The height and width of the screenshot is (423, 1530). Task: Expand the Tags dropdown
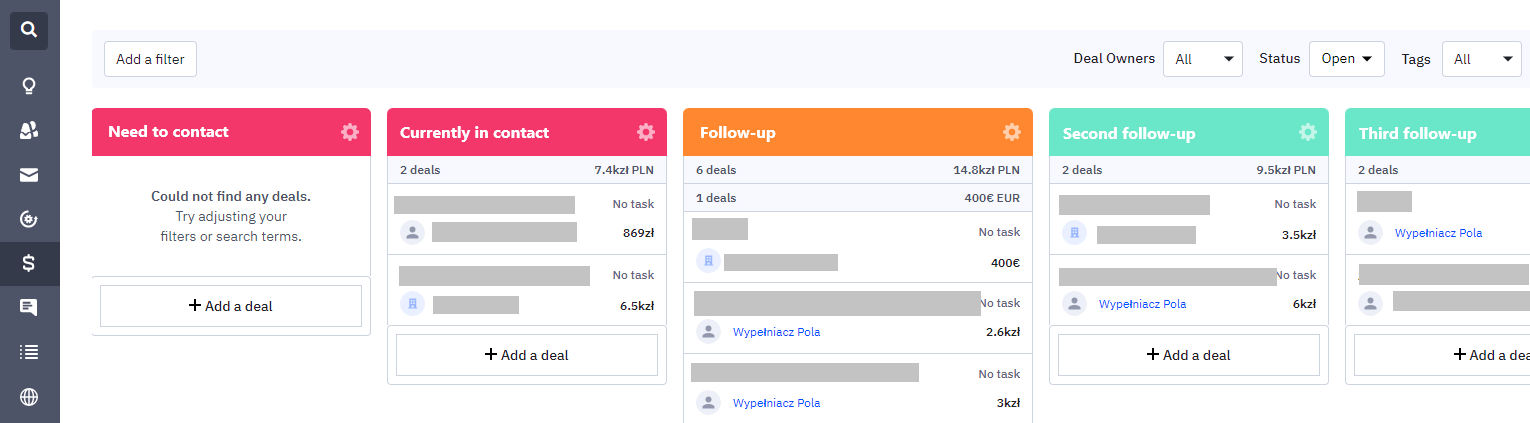pyautogui.click(x=1482, y=59)
